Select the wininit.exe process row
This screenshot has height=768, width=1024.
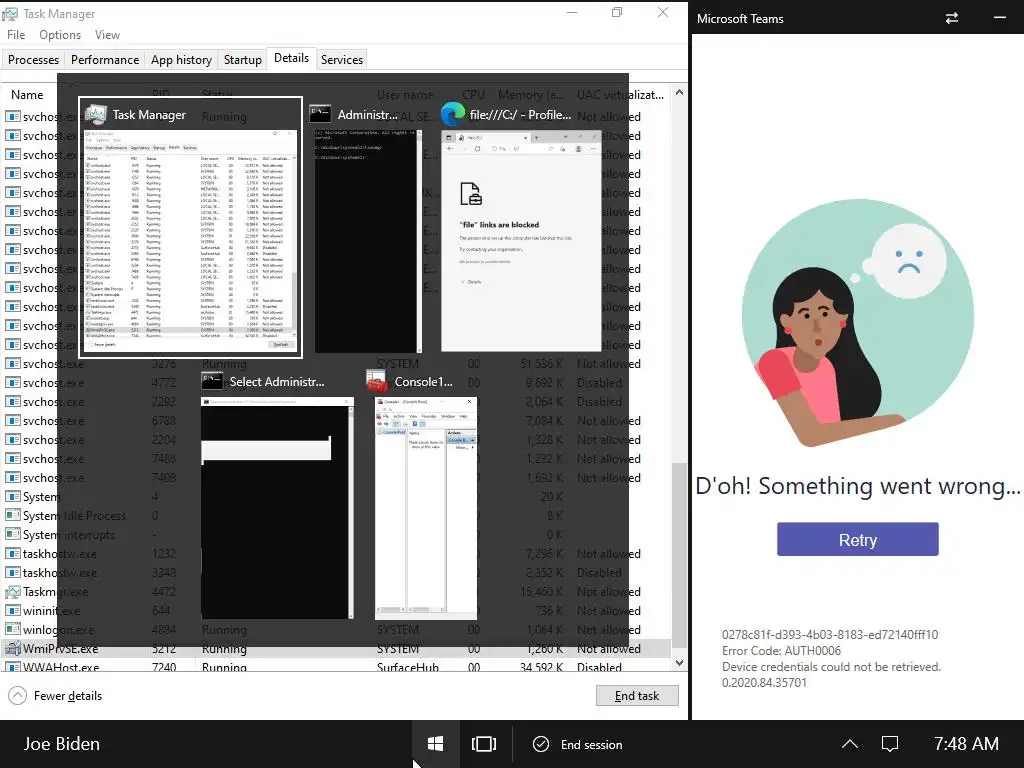(336, 611)
